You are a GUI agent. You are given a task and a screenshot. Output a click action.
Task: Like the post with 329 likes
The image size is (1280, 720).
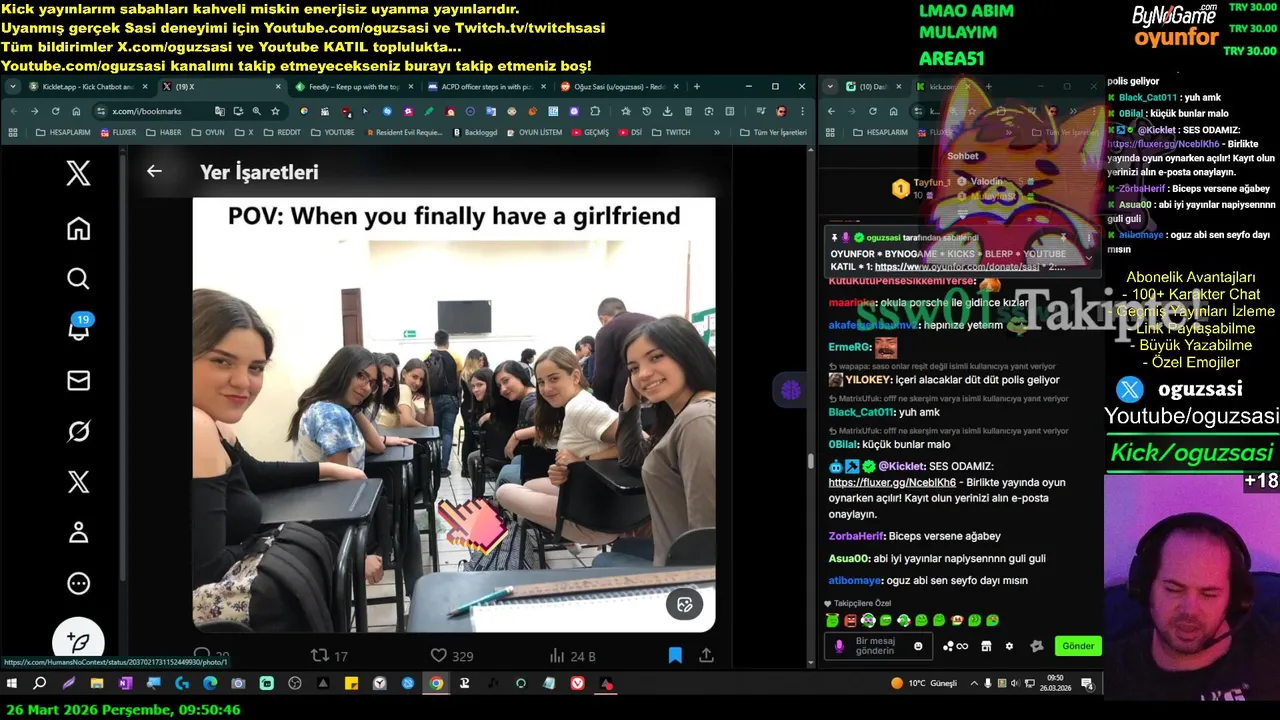point(451,656)
